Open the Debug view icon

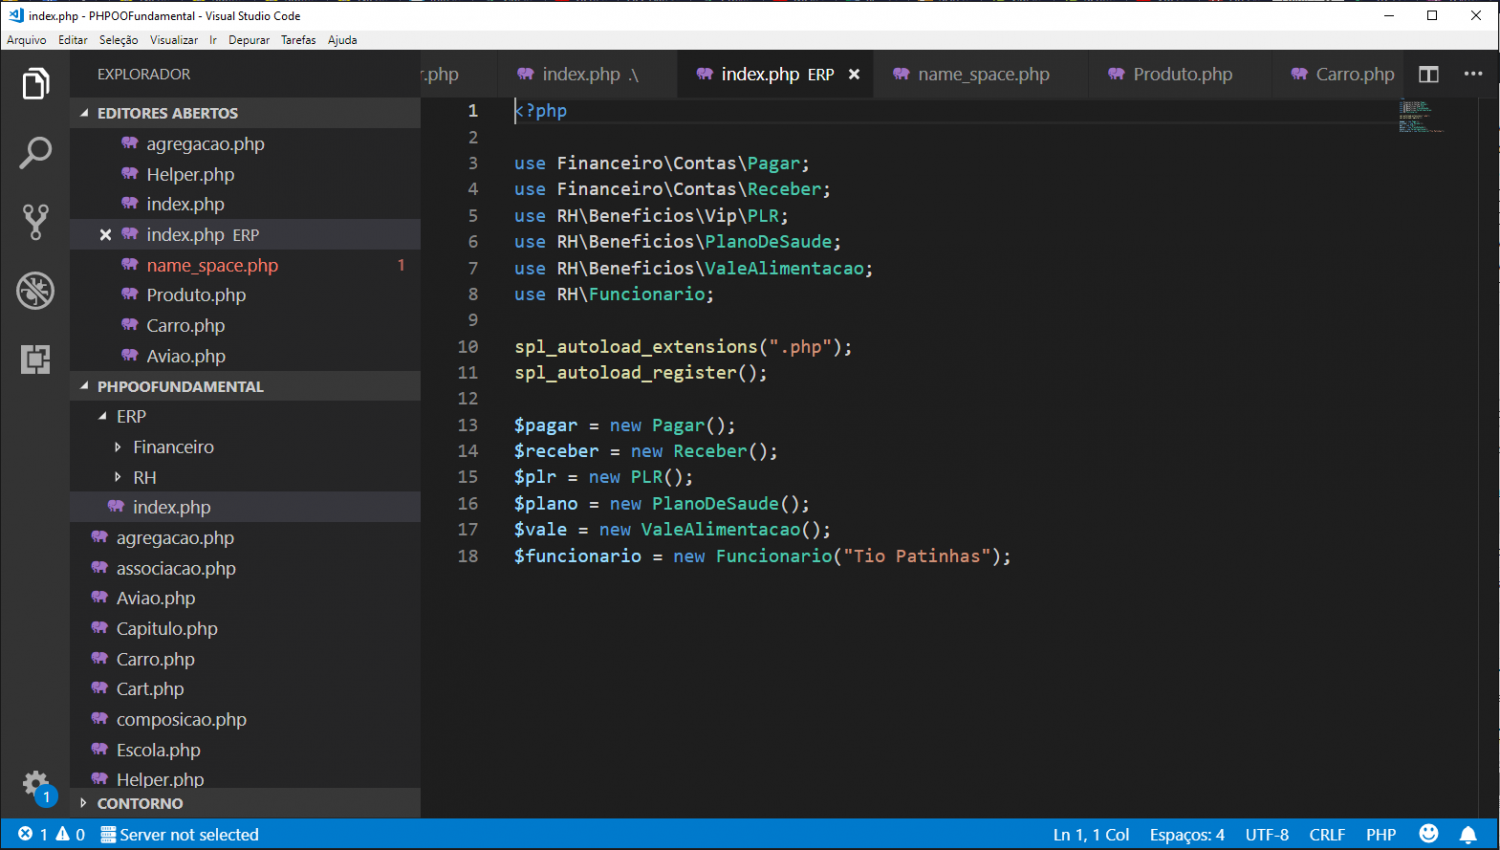[35, 291]
